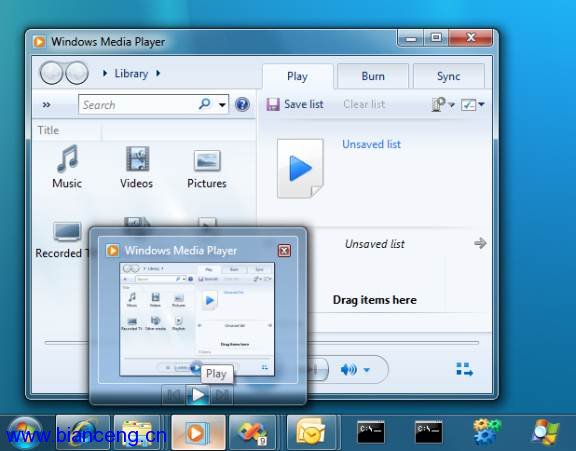Image resolution: width=576 pixels, height=451 pixels.
Task: Click Play in the thumbnail toolbar
Action: tap(198, 395)
